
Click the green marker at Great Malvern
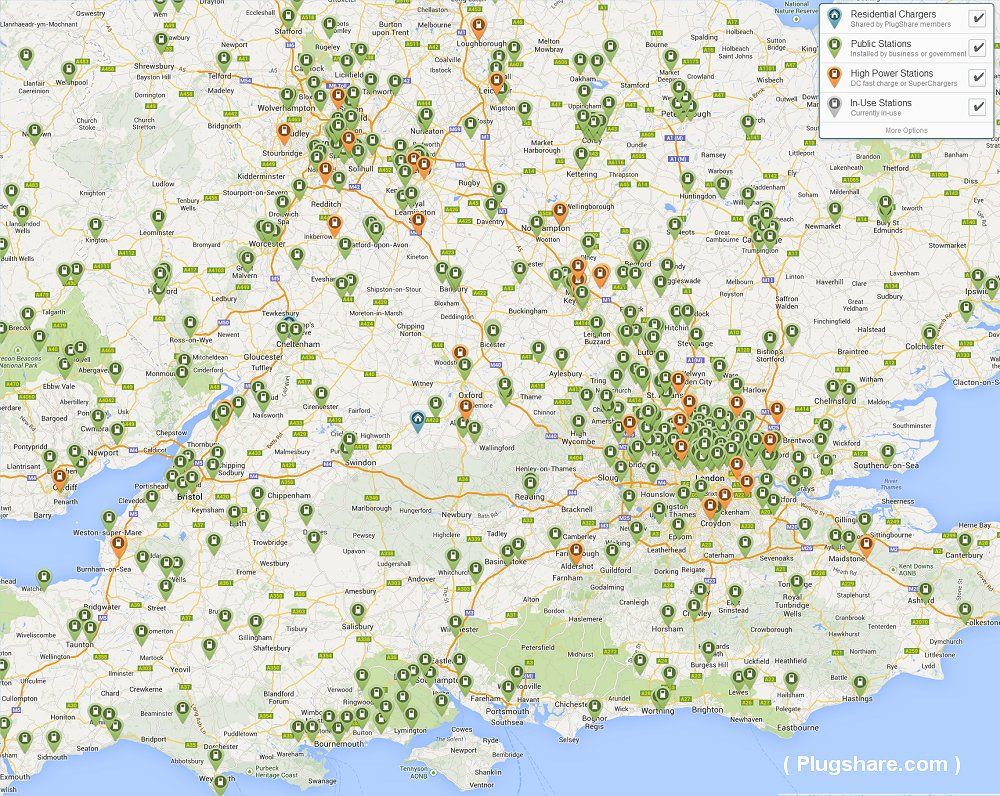point(247,260)
